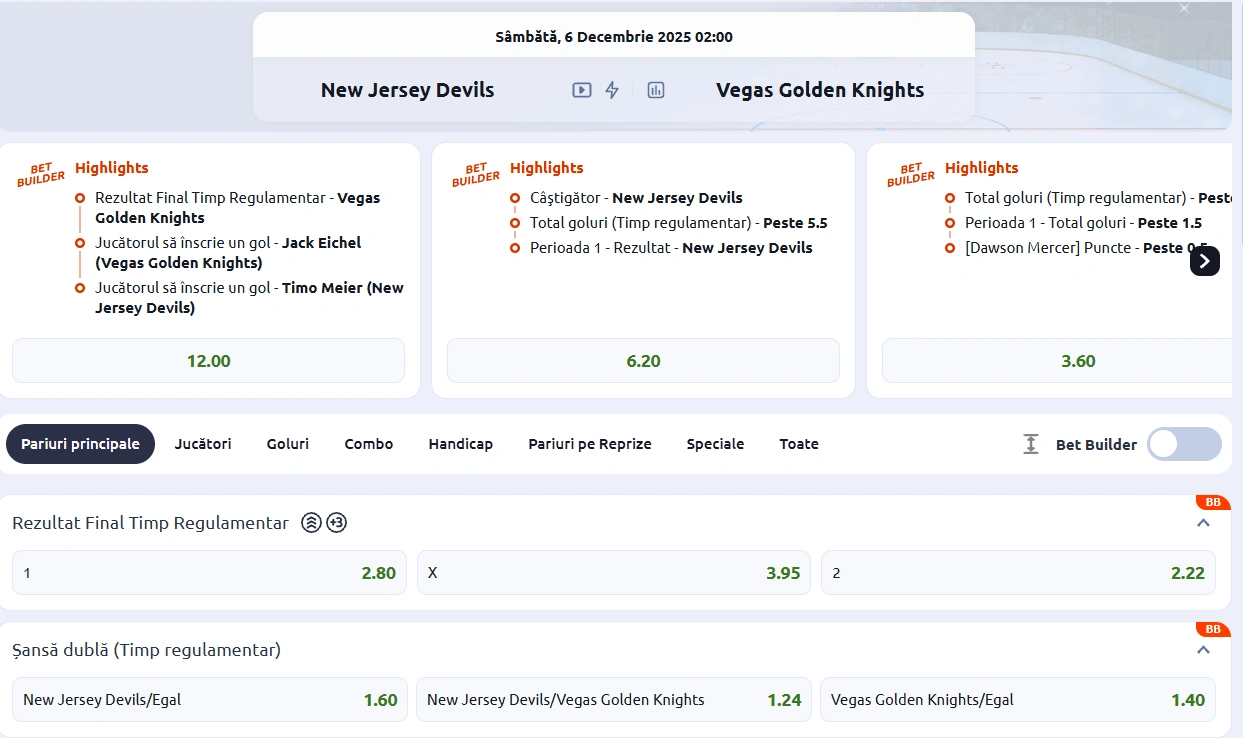
Task: Select the Handicap tab
Action: 461,444
